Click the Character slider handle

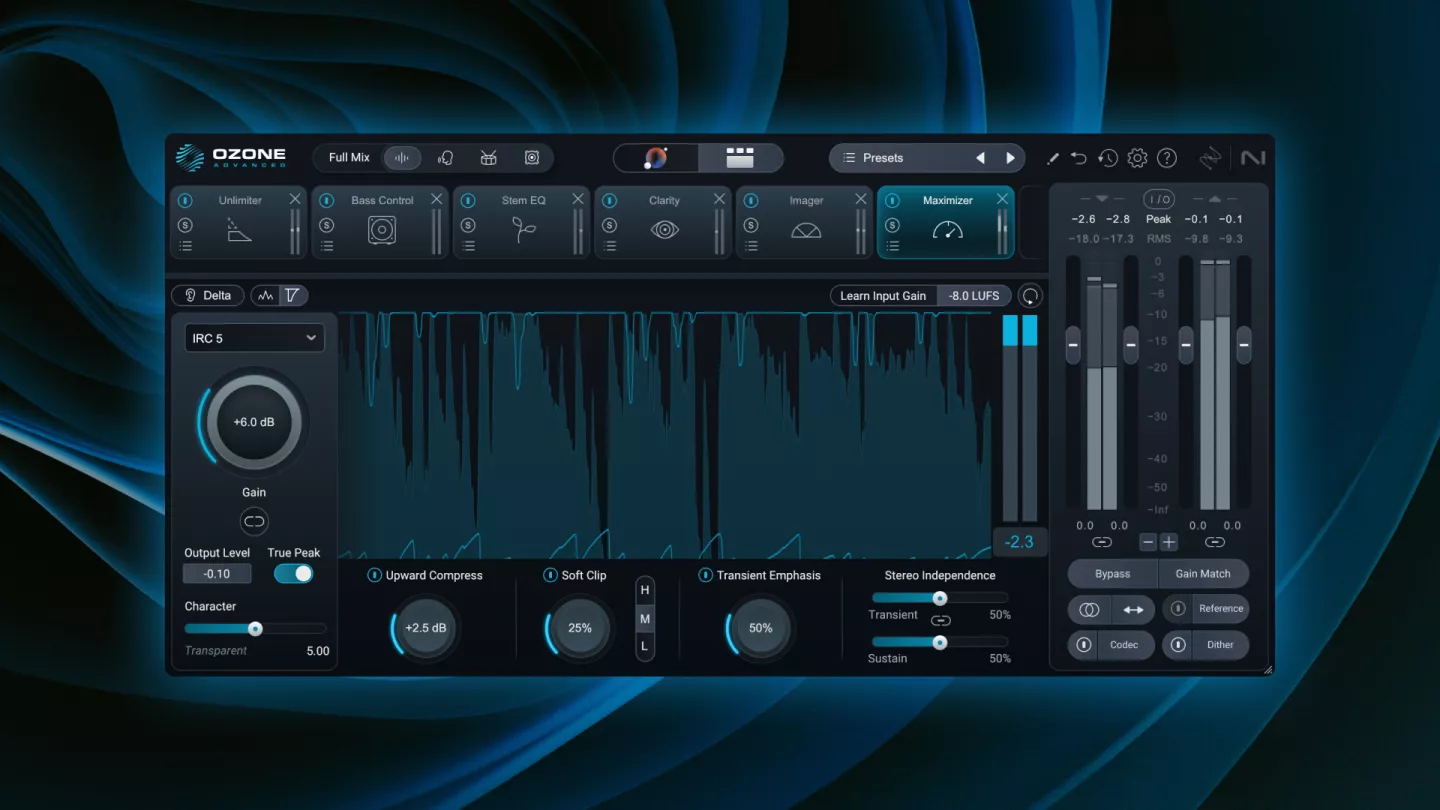[255, 629]
